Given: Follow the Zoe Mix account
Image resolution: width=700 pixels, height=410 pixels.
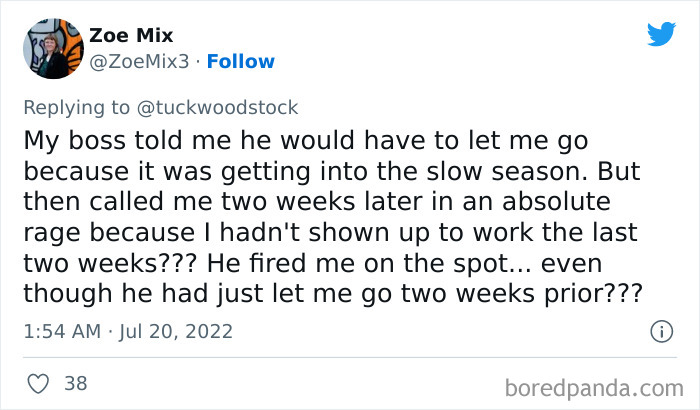Looking at the screenshot, I should click(x=241, y=61).
